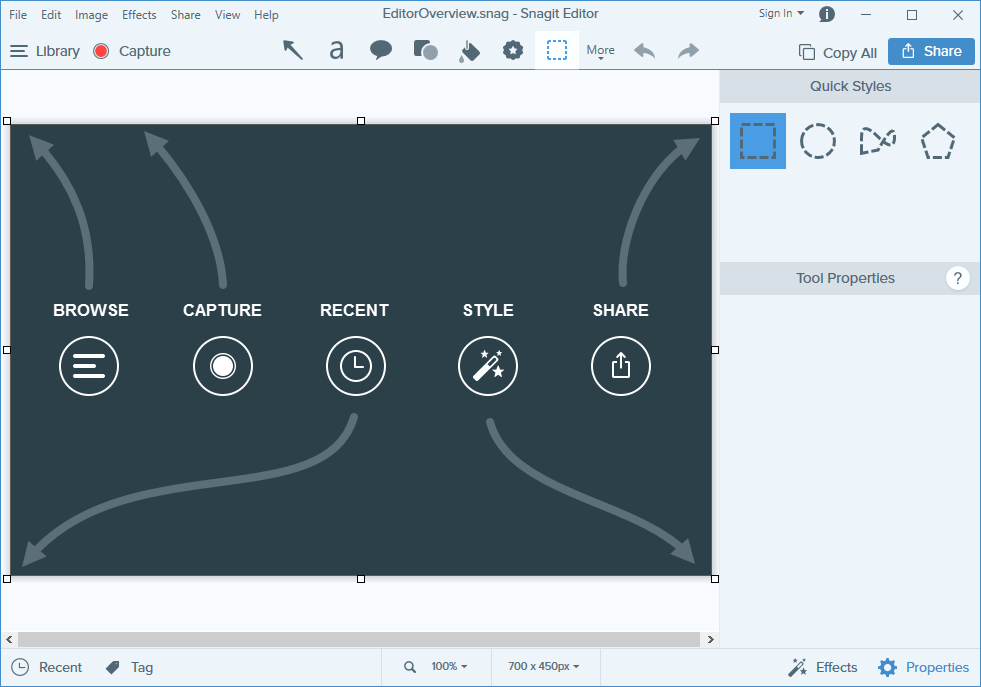
Task: Click the Tag button at bottom
Action: [x=130, y=668]
